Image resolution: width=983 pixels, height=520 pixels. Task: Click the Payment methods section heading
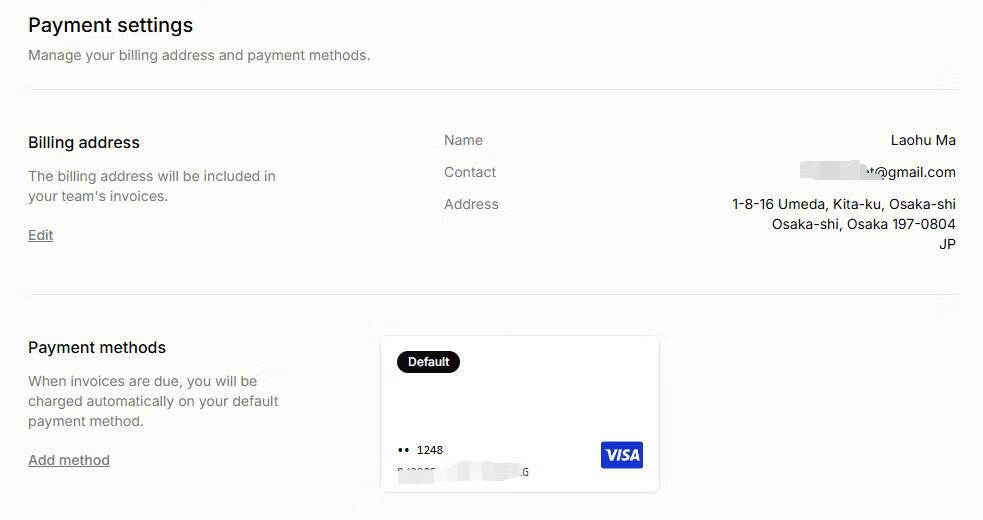tap(97, 347)
